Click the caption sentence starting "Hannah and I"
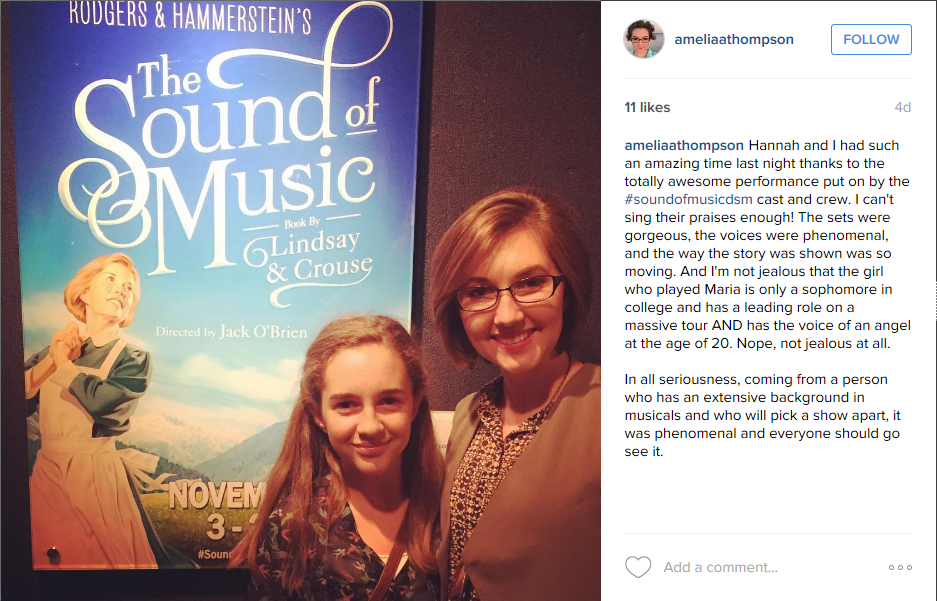 tap(768, 244)
